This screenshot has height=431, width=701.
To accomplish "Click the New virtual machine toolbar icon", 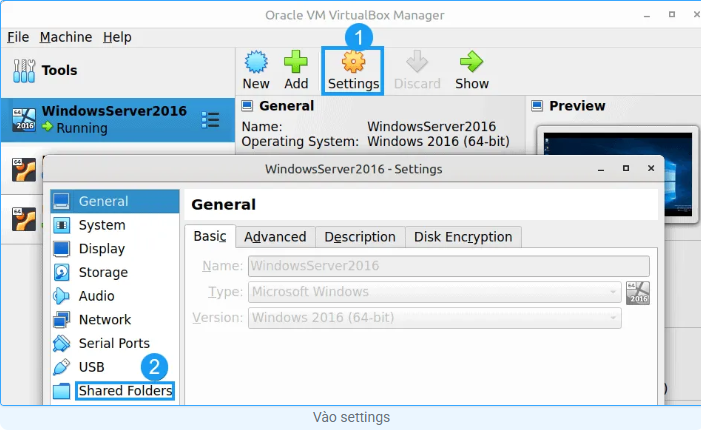I will [256, 62].
